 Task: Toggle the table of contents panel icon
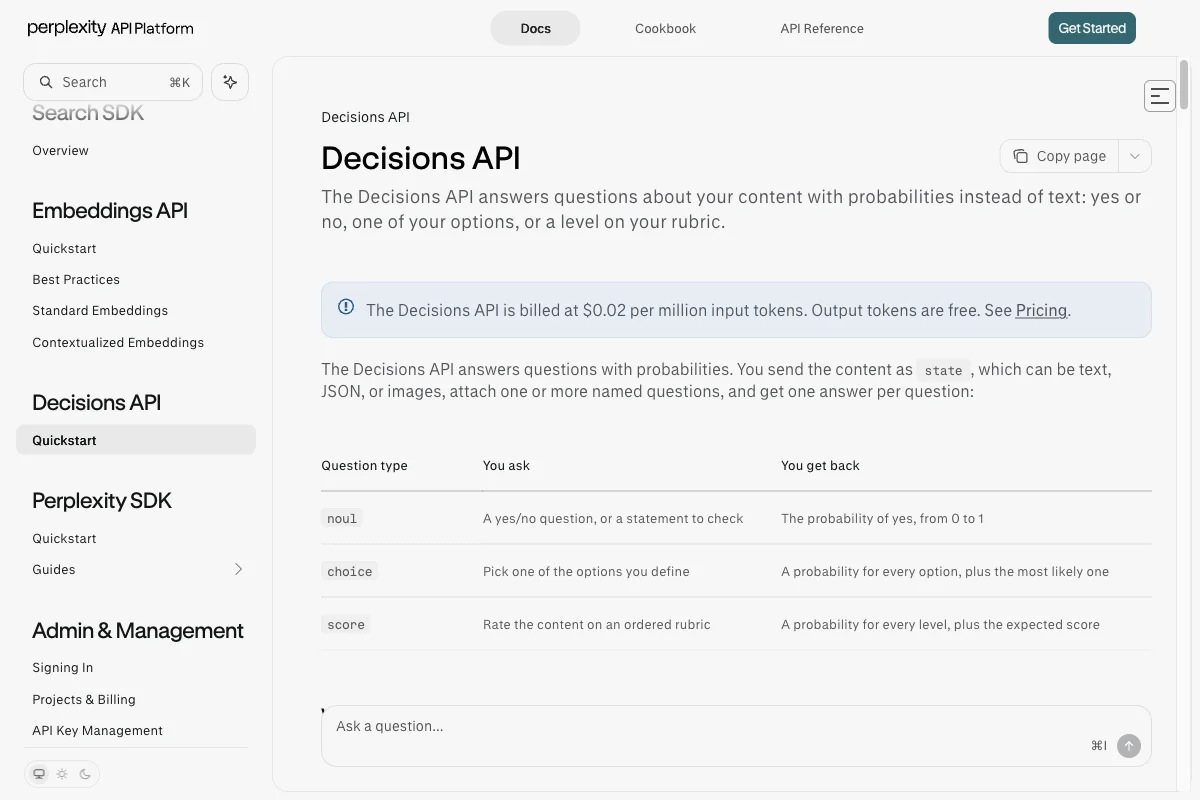(x=1160, y=96)
